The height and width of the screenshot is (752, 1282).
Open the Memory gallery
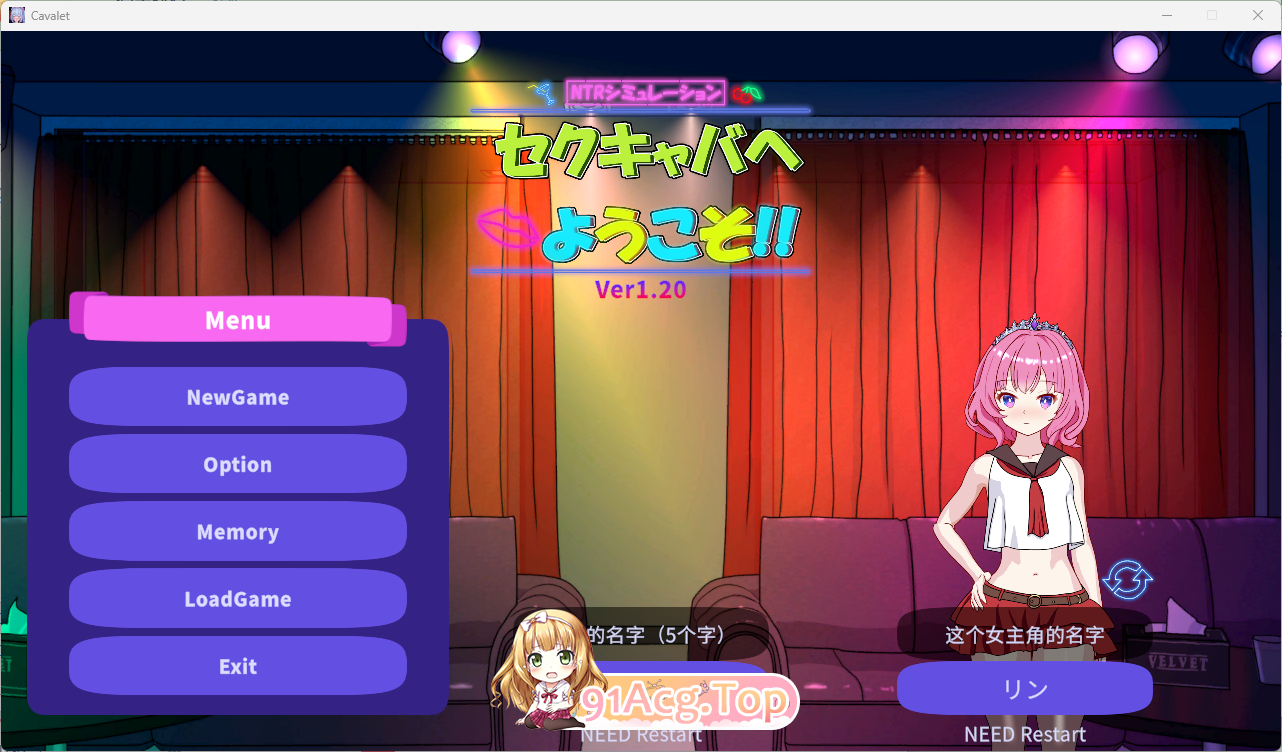[237, 531]
